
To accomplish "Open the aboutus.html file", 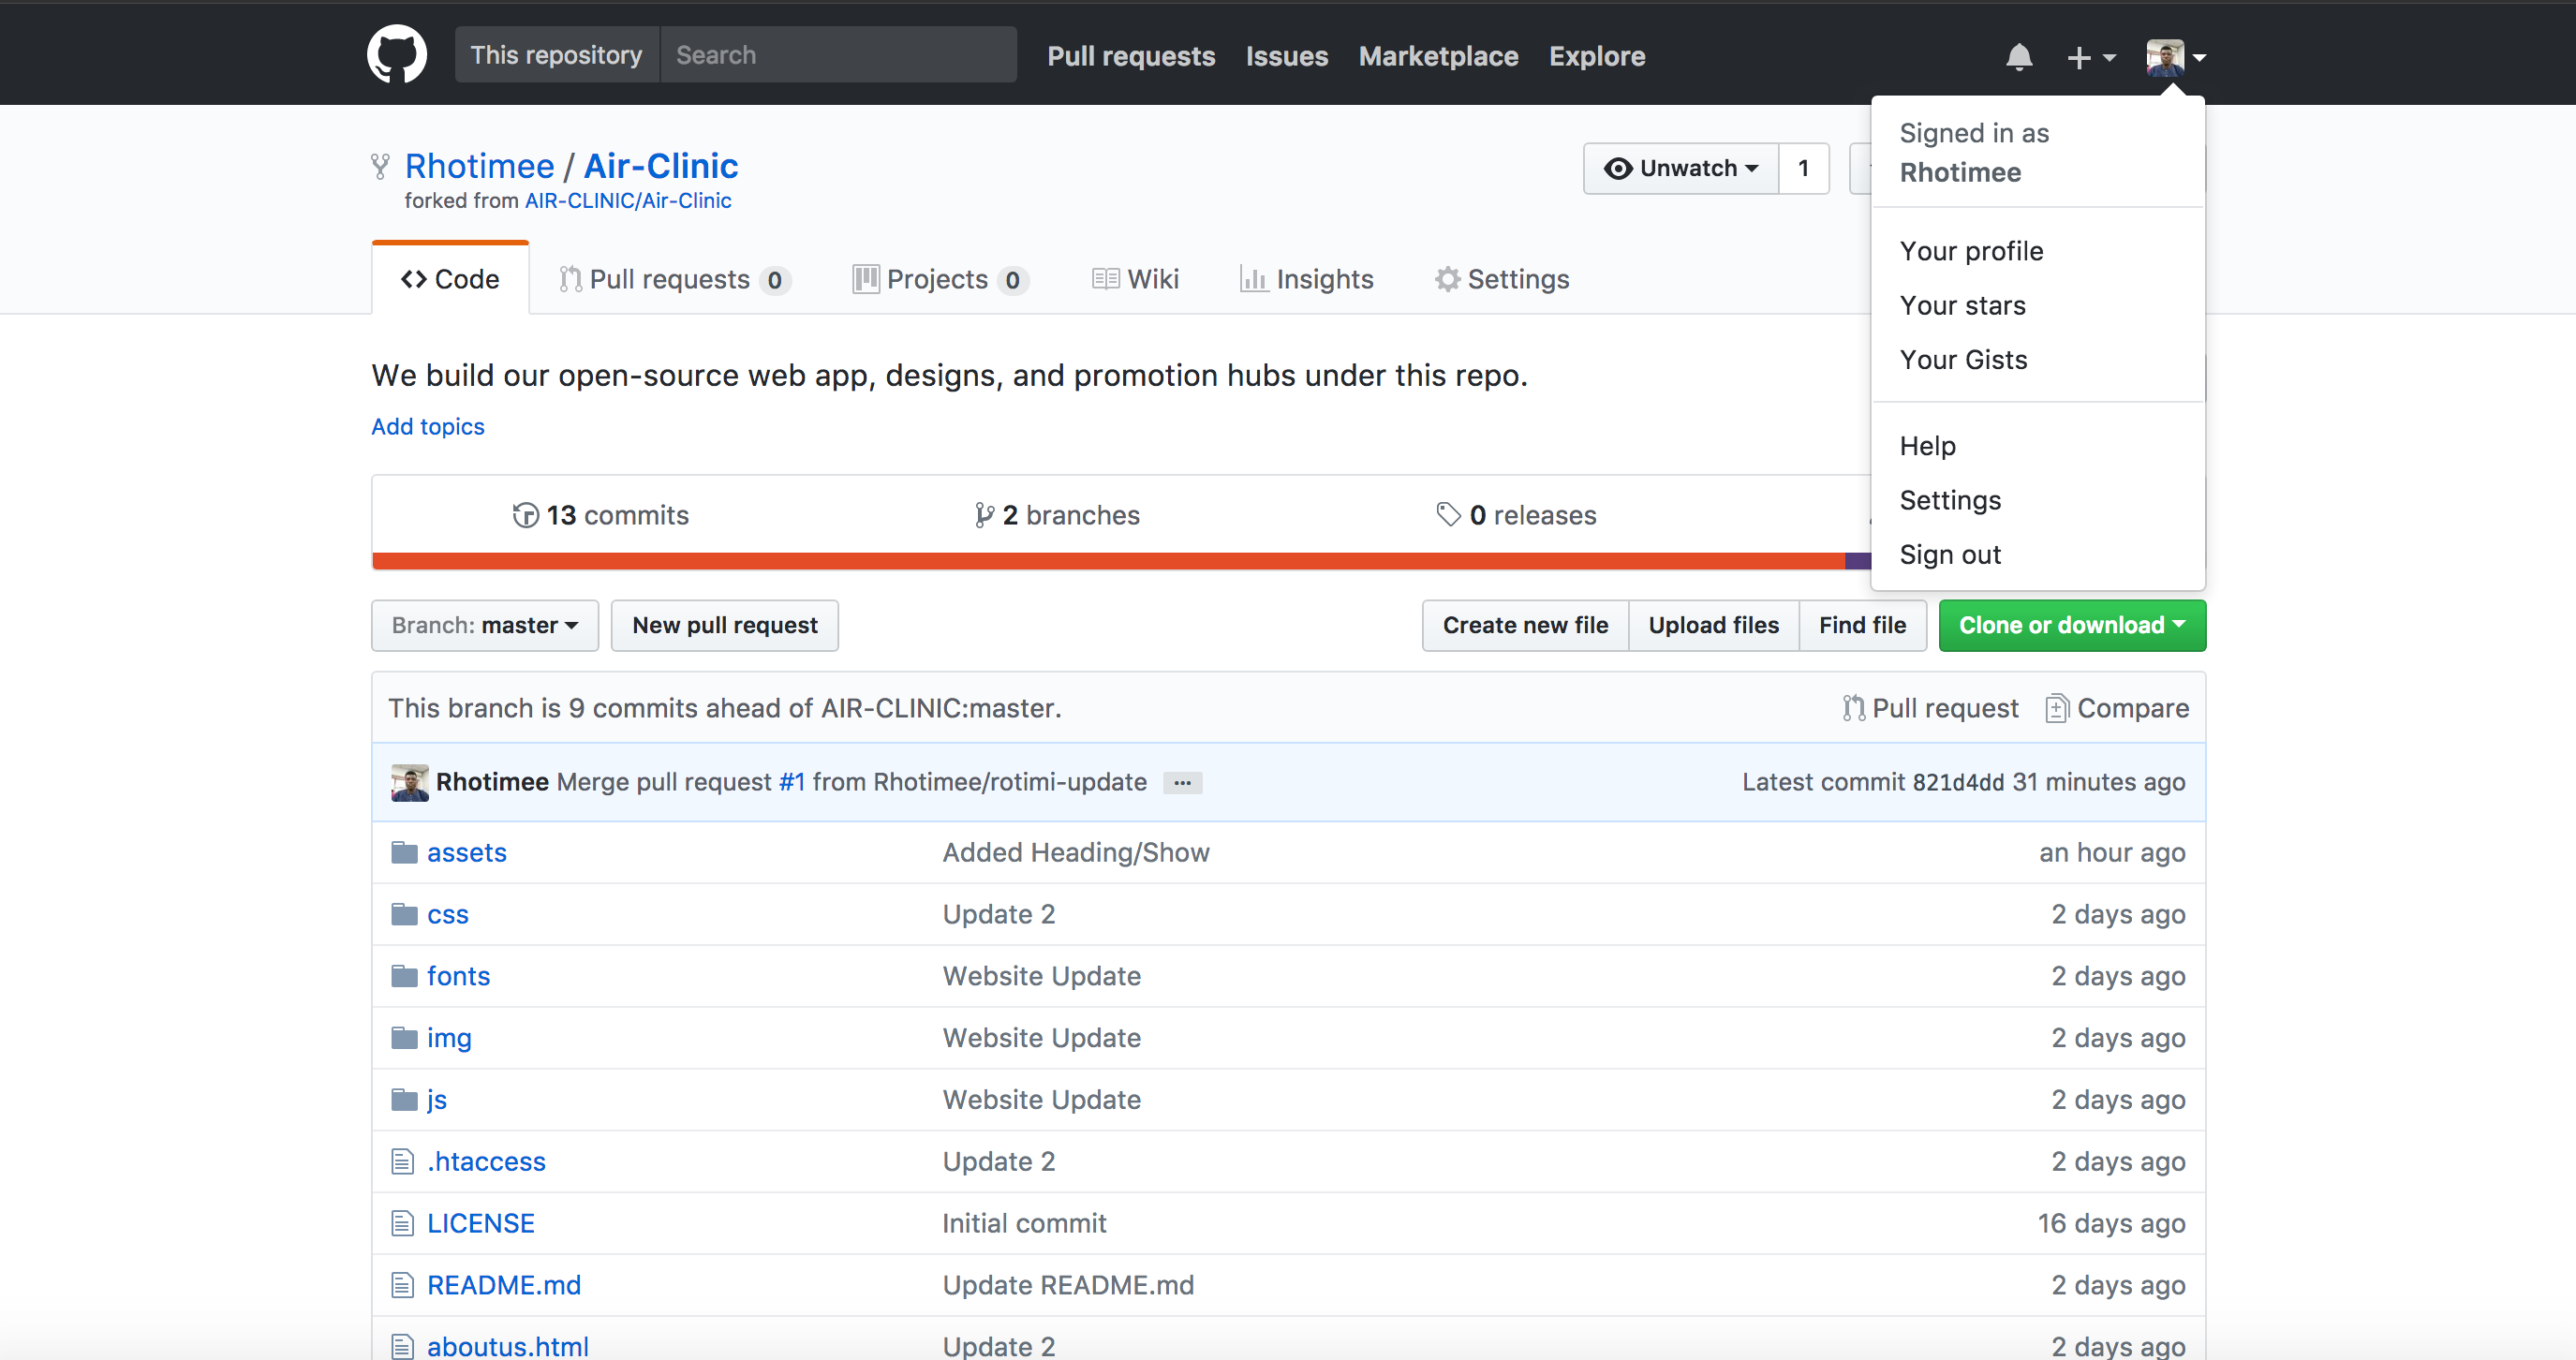I will (x=508, y=1346).
